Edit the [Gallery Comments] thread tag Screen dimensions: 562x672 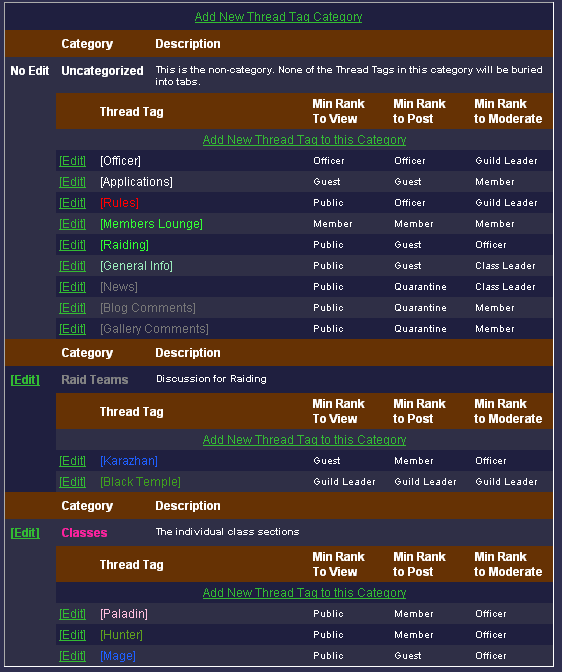[72, 329]
